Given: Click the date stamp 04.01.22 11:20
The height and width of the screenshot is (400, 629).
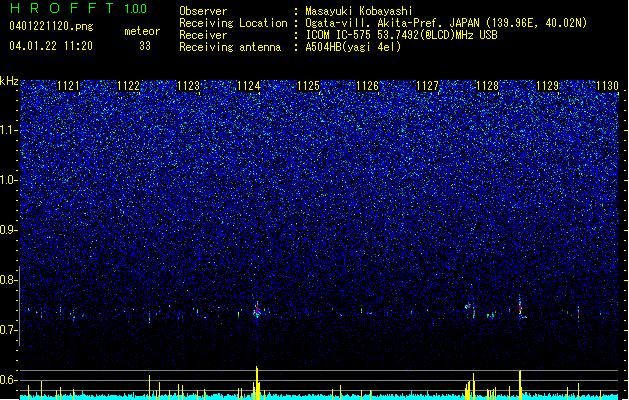Looking at the screenshot, I should [x=51, y=46].
